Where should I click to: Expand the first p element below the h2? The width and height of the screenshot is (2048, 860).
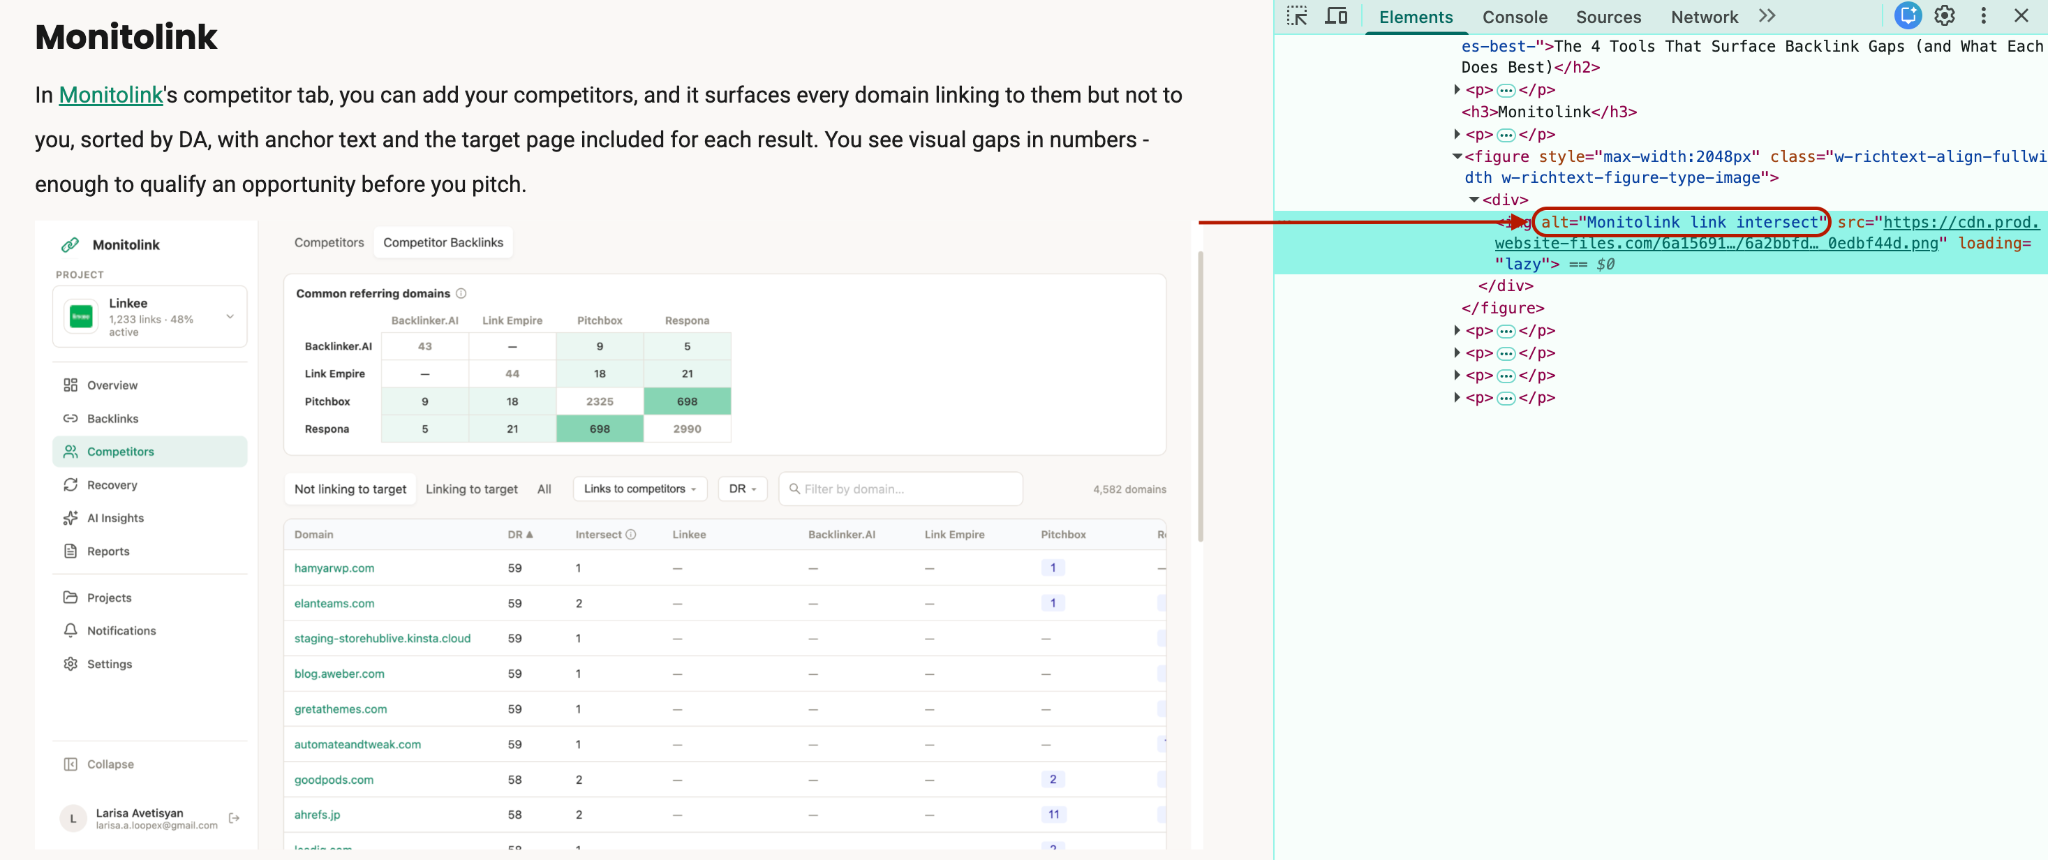tap(1458, 90)
